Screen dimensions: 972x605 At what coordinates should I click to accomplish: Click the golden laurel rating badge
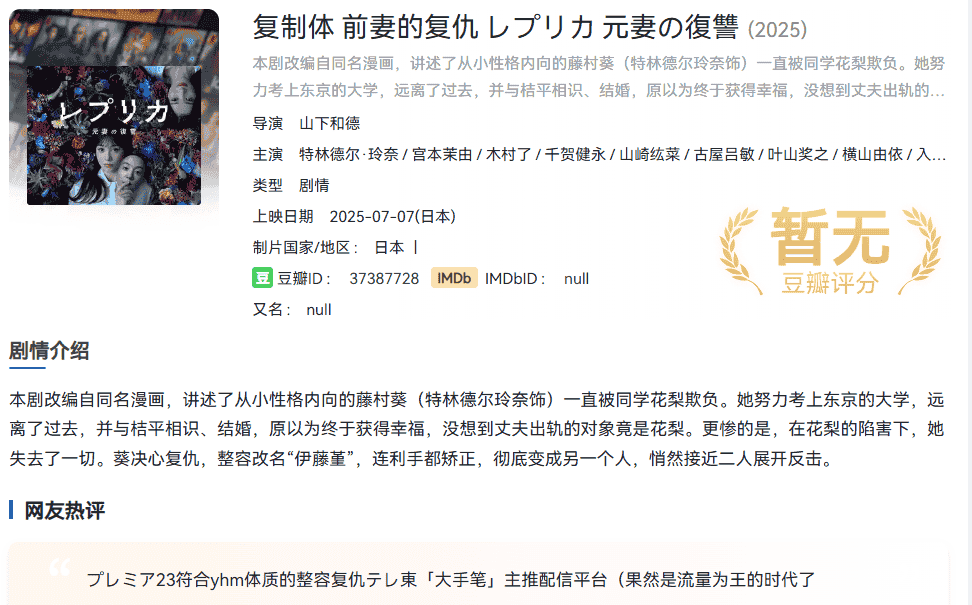coord(829,251)
